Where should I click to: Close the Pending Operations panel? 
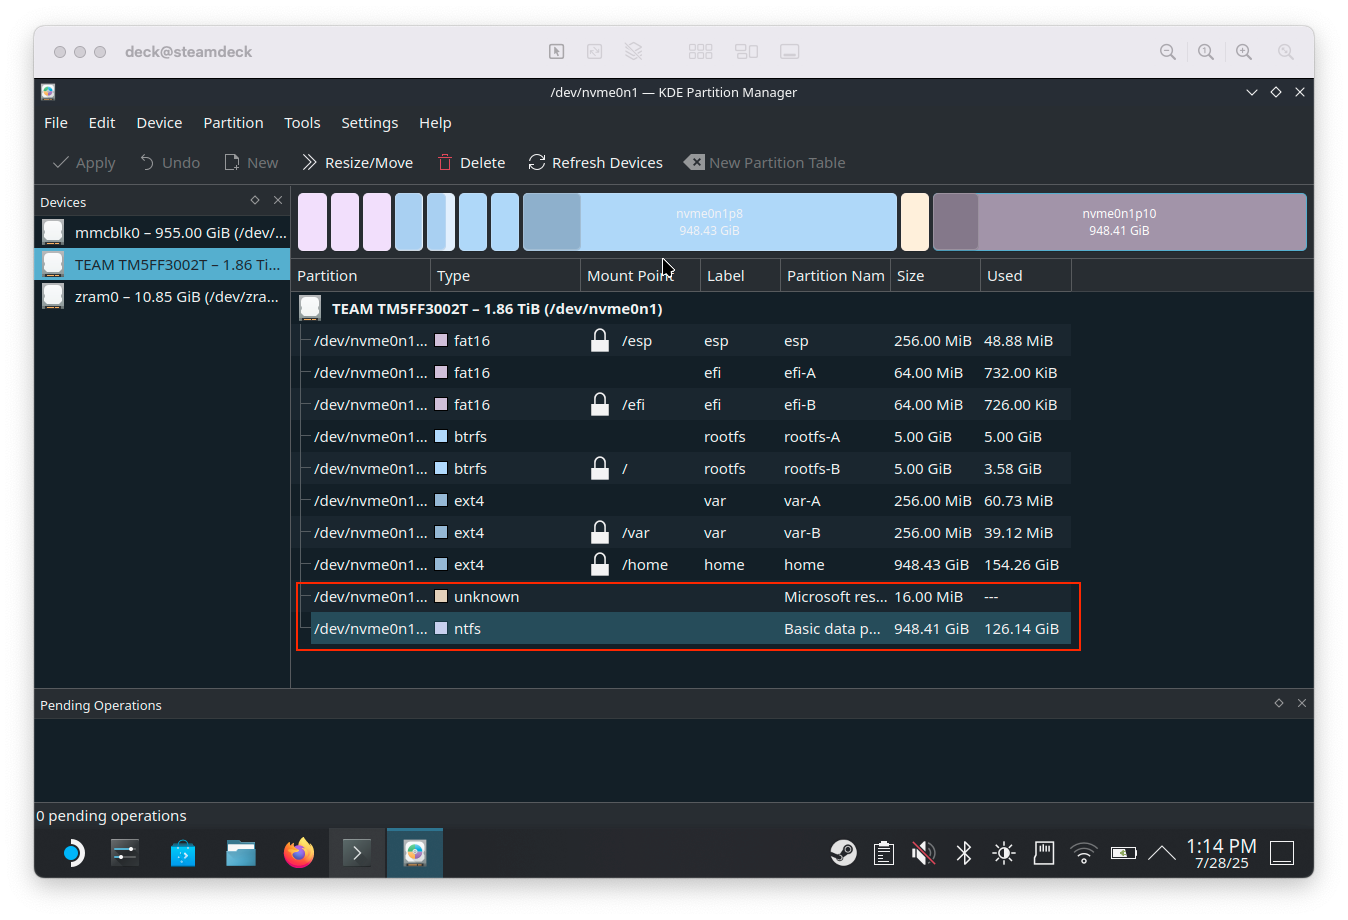point(1302,703)
